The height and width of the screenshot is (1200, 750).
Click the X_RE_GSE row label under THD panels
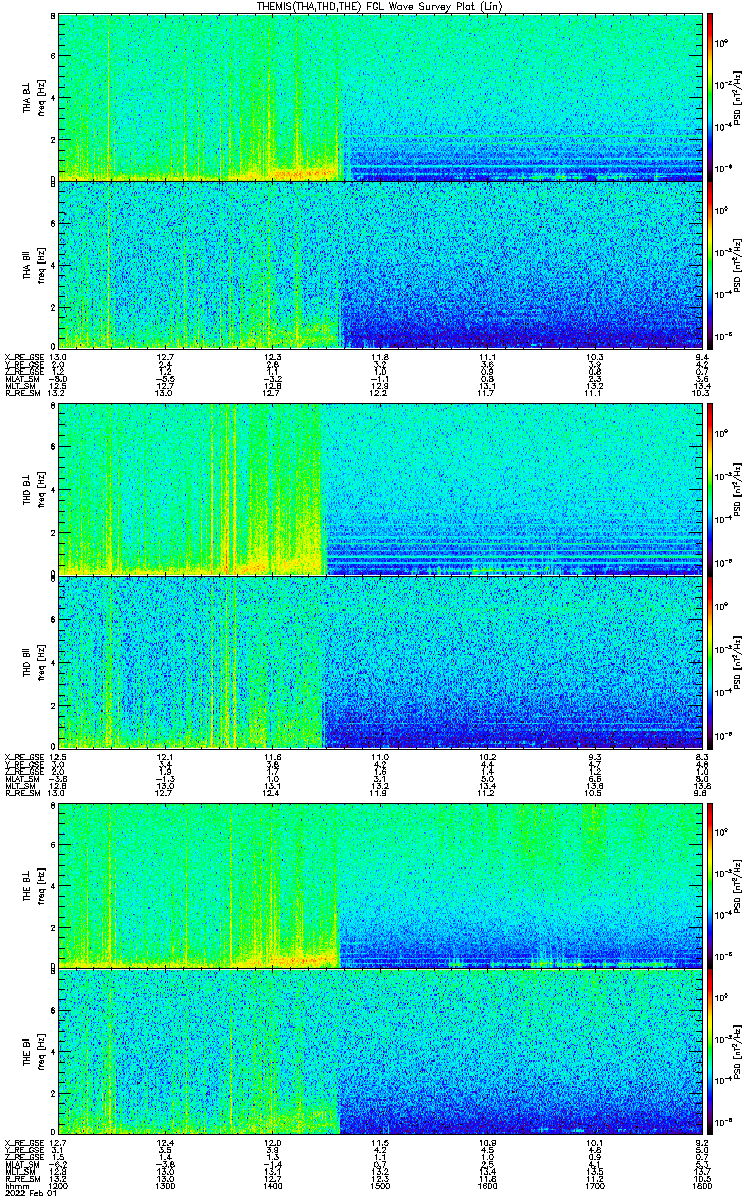pos(22,758)
